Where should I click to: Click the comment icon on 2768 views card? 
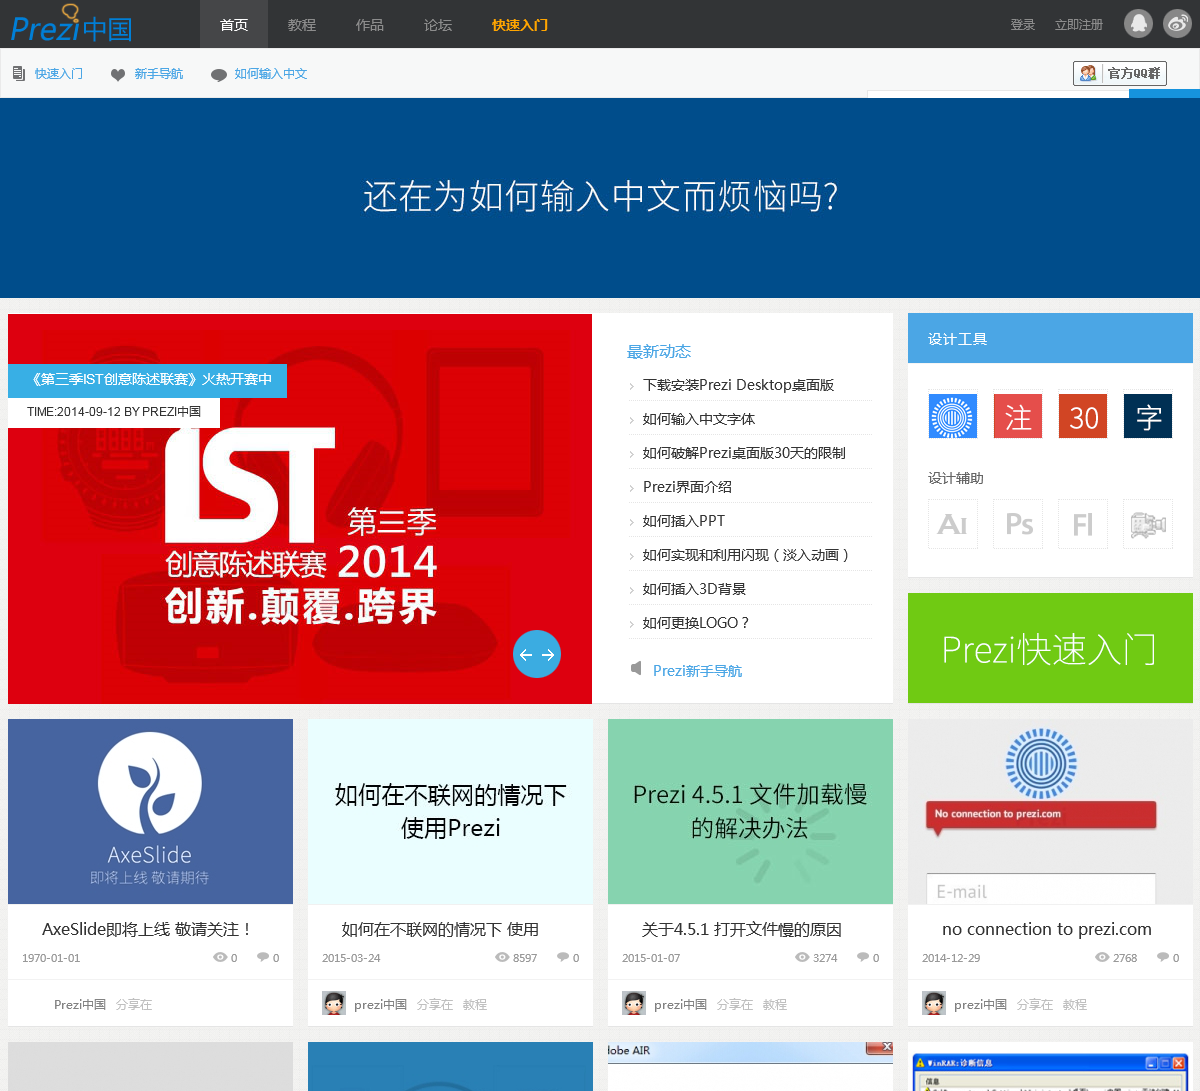point(1163,957)
